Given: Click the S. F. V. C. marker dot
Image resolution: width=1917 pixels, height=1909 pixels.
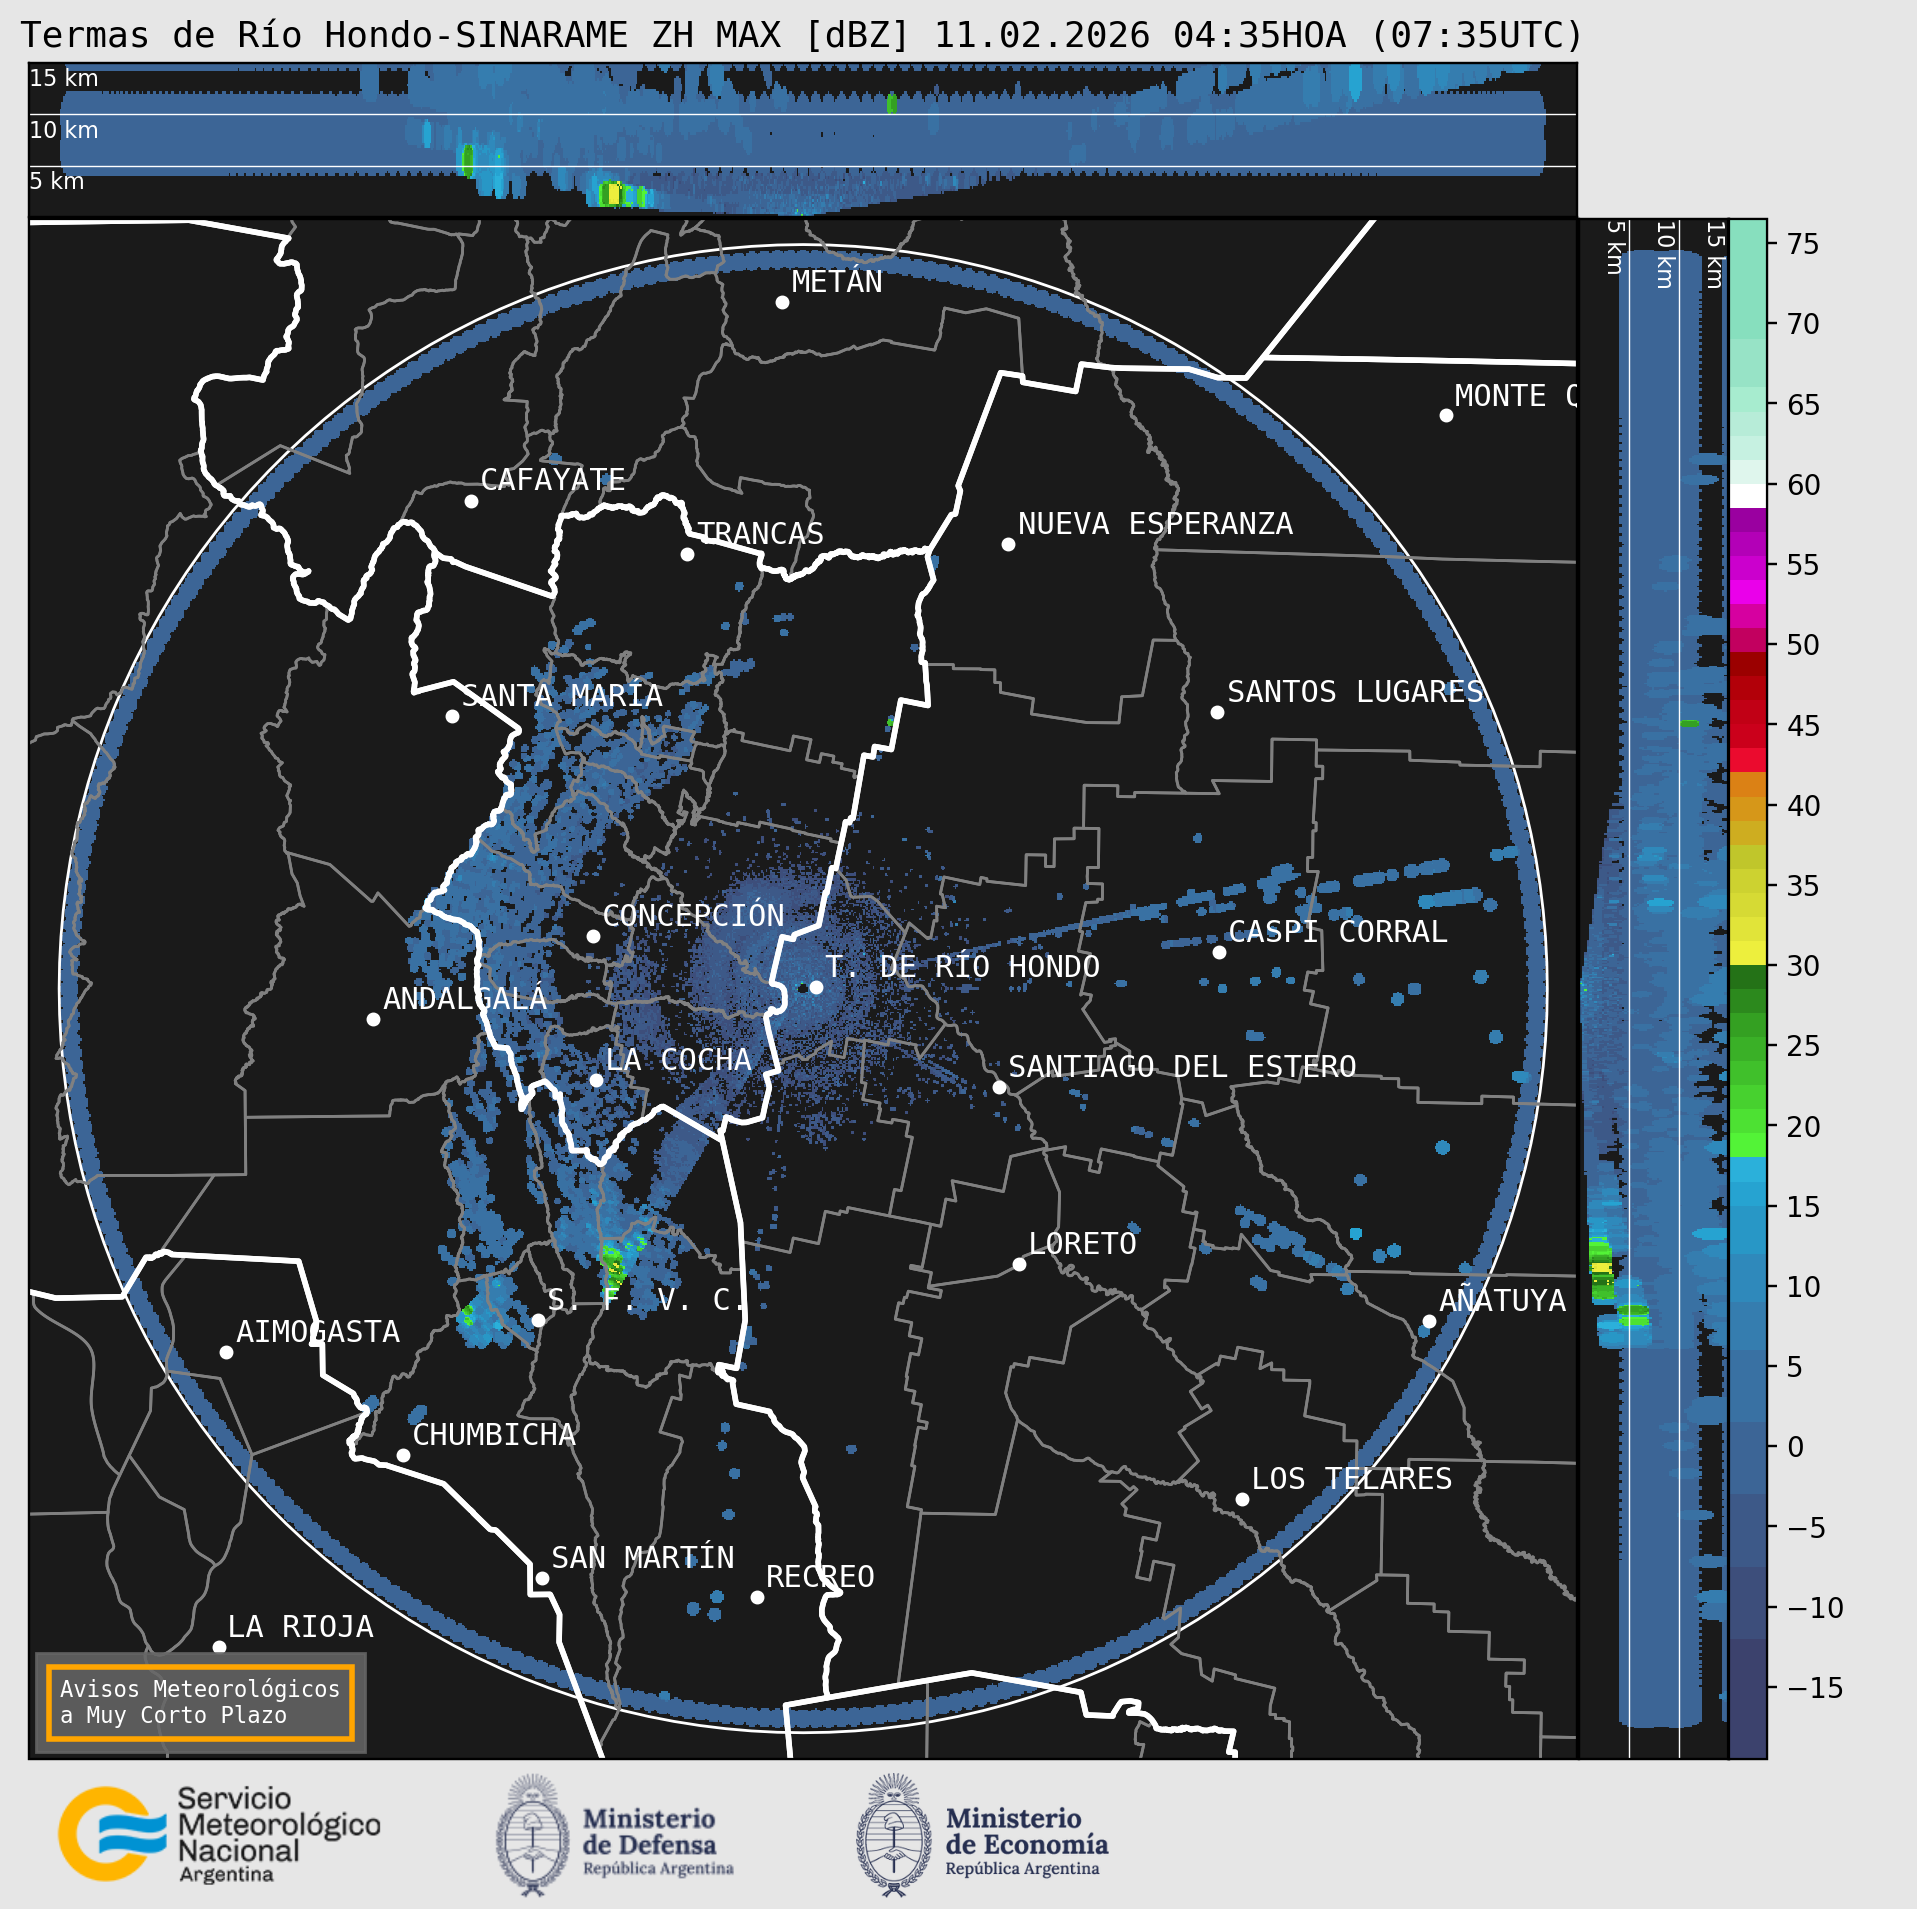Looking at the screenshot, I should pos(538,1320).
